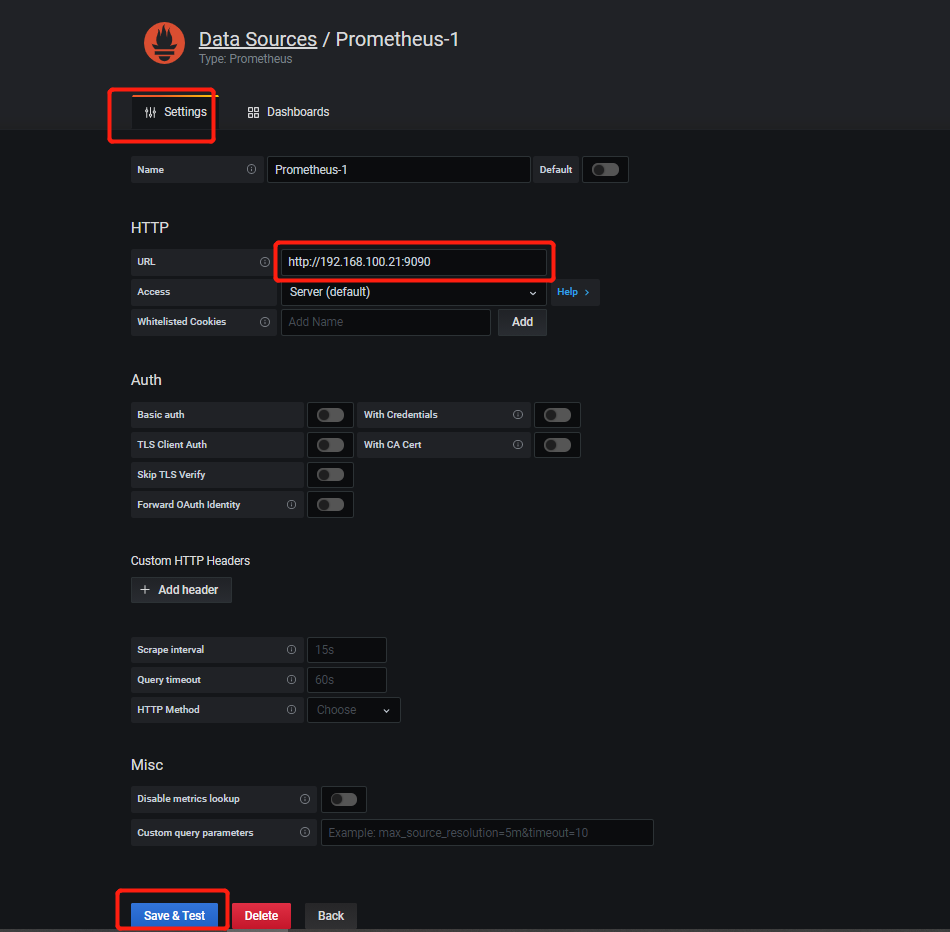Click the Name field info icon
Image resolution: width=950 pixels, height=932 pixels.
[x=251, y=169]
